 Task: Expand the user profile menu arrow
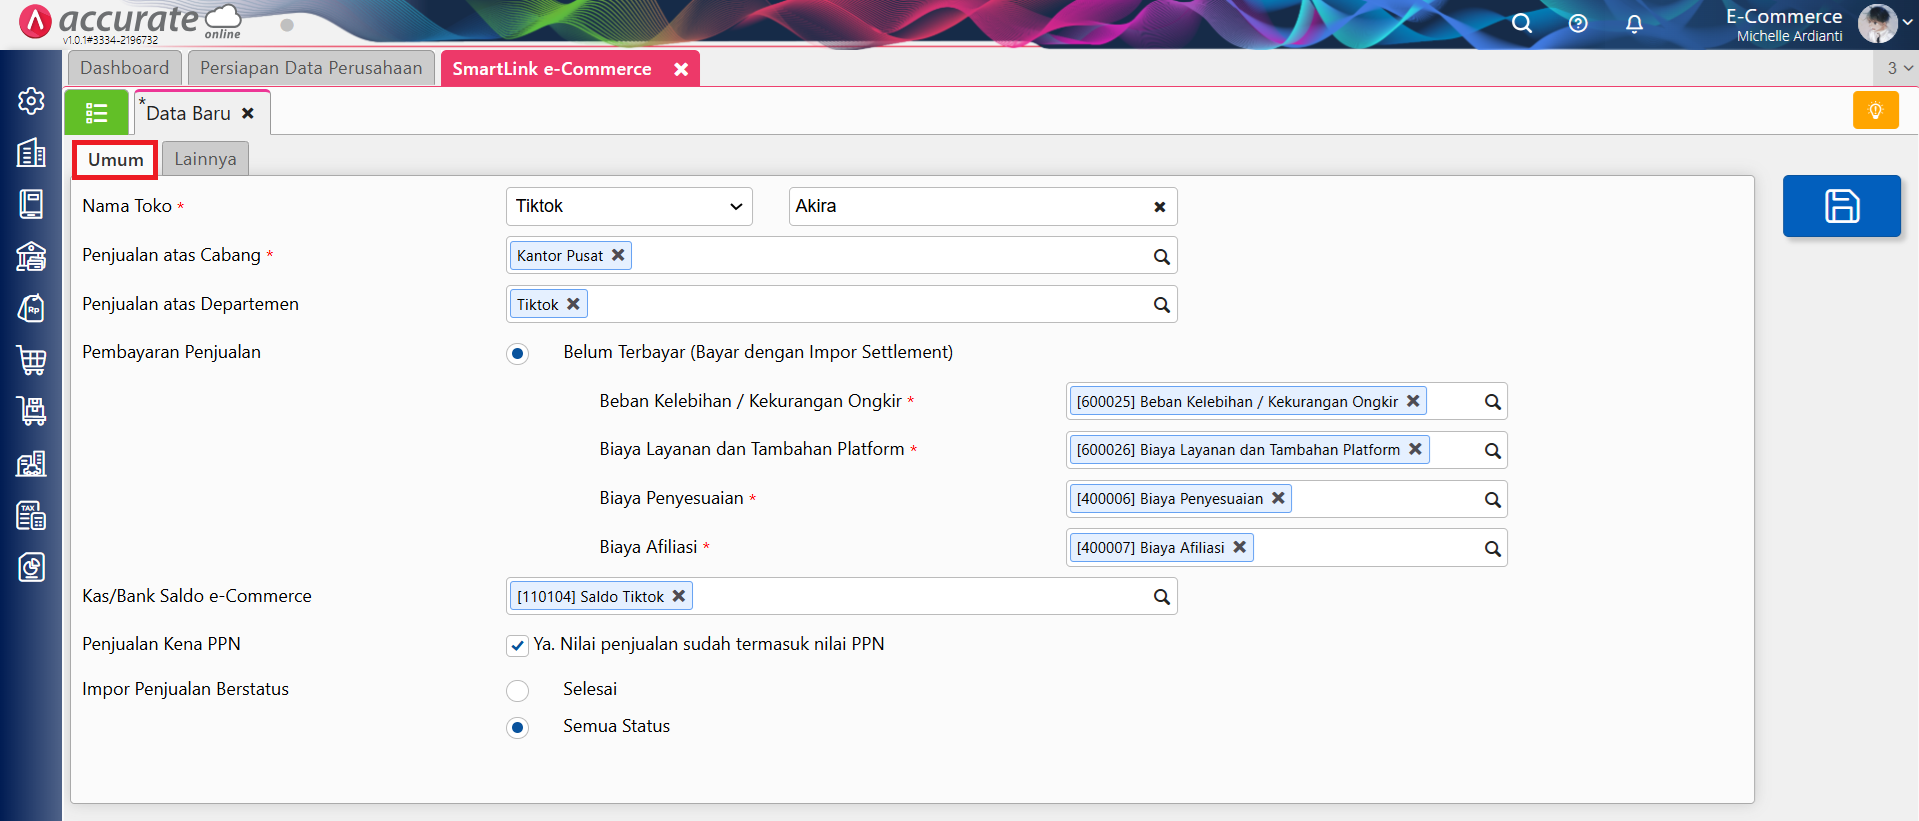coord(1907,22)
